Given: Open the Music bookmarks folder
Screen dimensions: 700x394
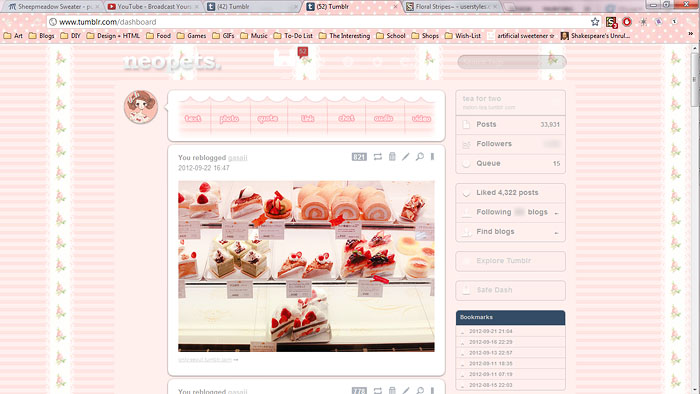Looking at the screenshot, I should coord(254,36).
